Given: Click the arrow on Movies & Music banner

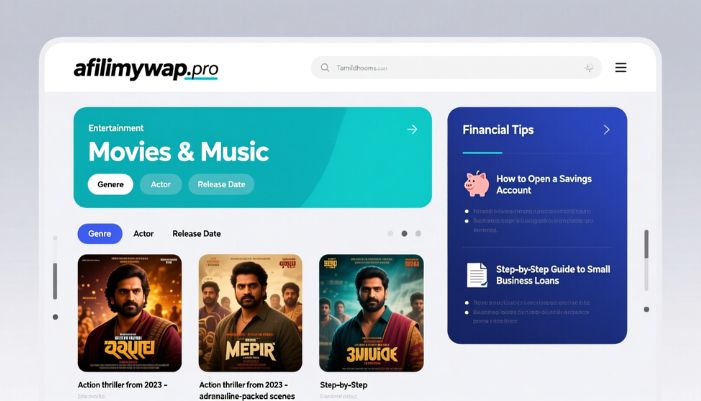Looking at the screenshot, I should coord(412,130).
